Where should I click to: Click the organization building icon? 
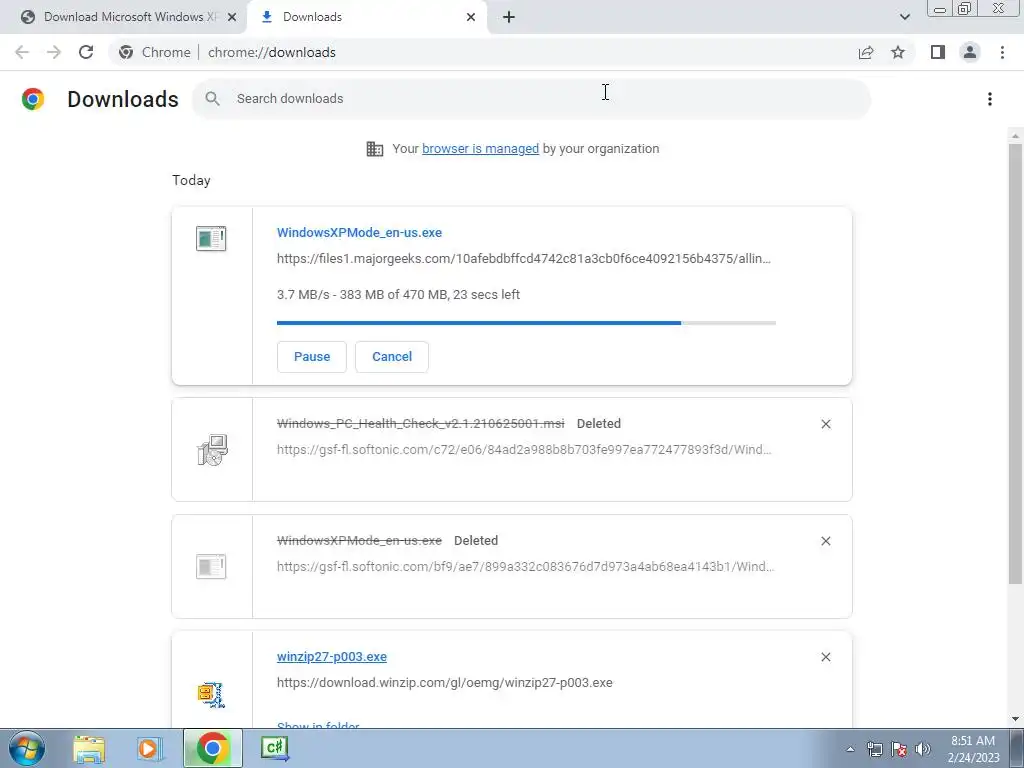tap(375, 149)
